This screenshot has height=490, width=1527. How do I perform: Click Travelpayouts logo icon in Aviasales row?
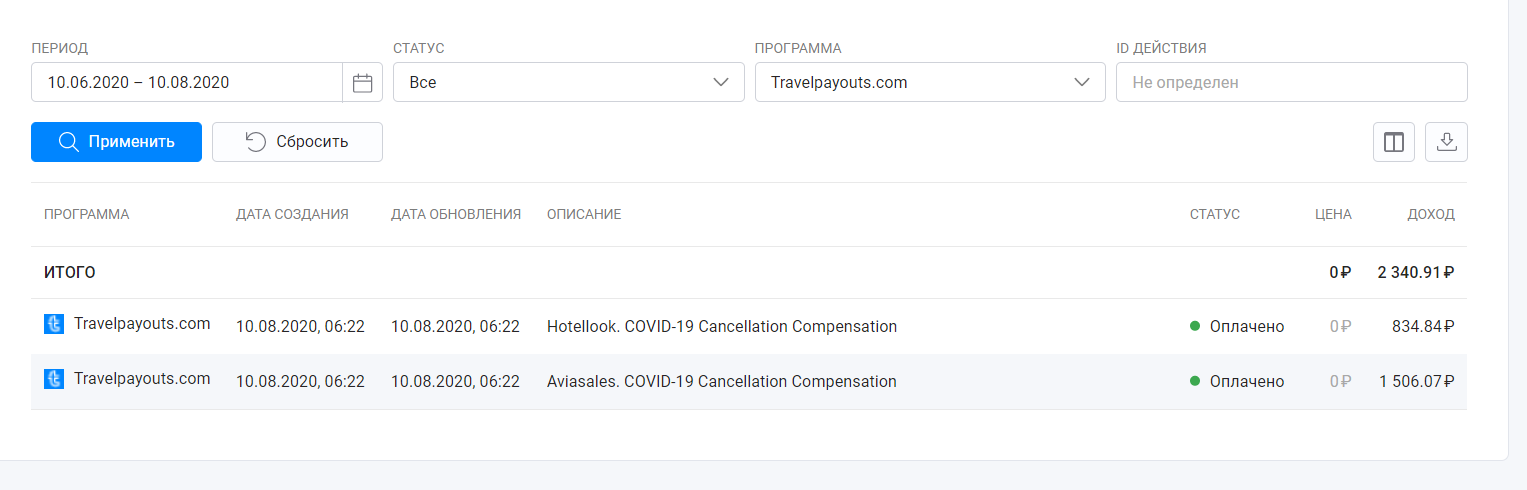pyautogui.click(x=54, y=379)
